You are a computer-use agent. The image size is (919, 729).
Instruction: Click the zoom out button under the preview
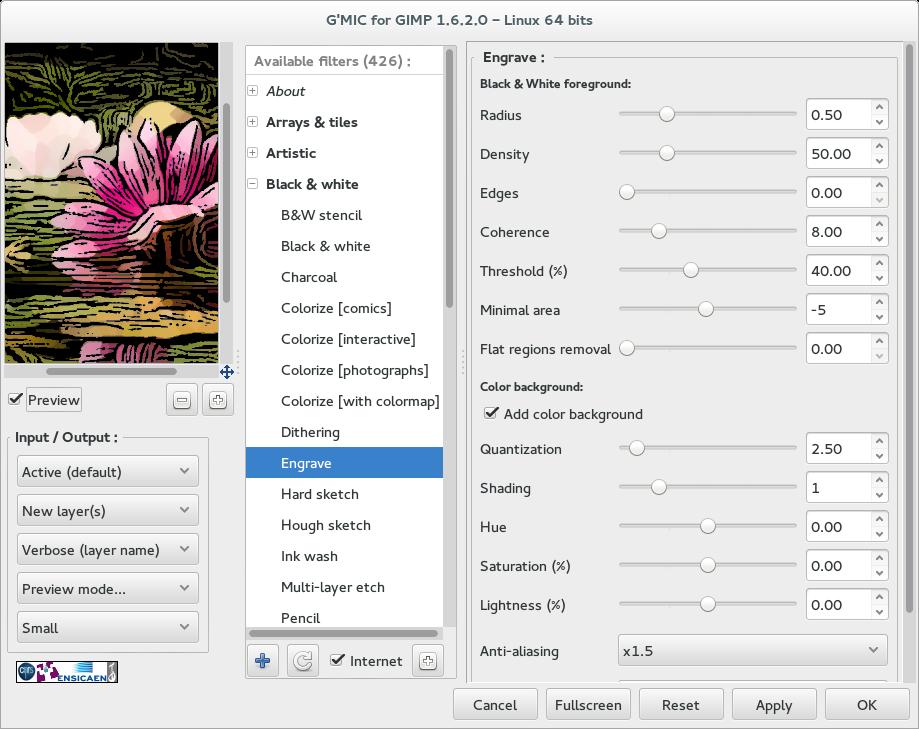(182, 400)
